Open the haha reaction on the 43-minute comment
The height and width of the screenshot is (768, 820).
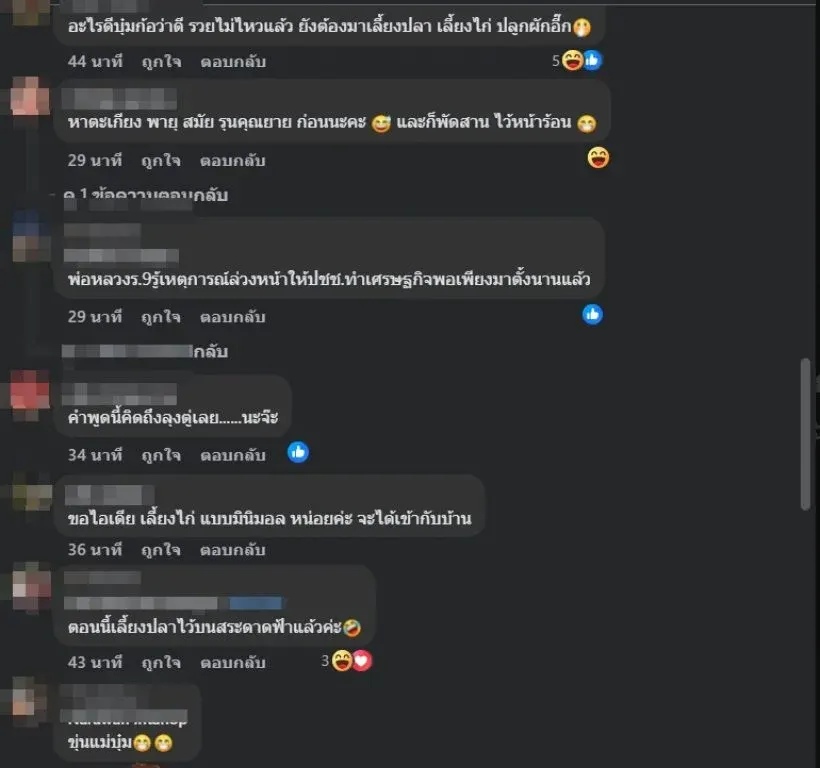pos(341,661)
